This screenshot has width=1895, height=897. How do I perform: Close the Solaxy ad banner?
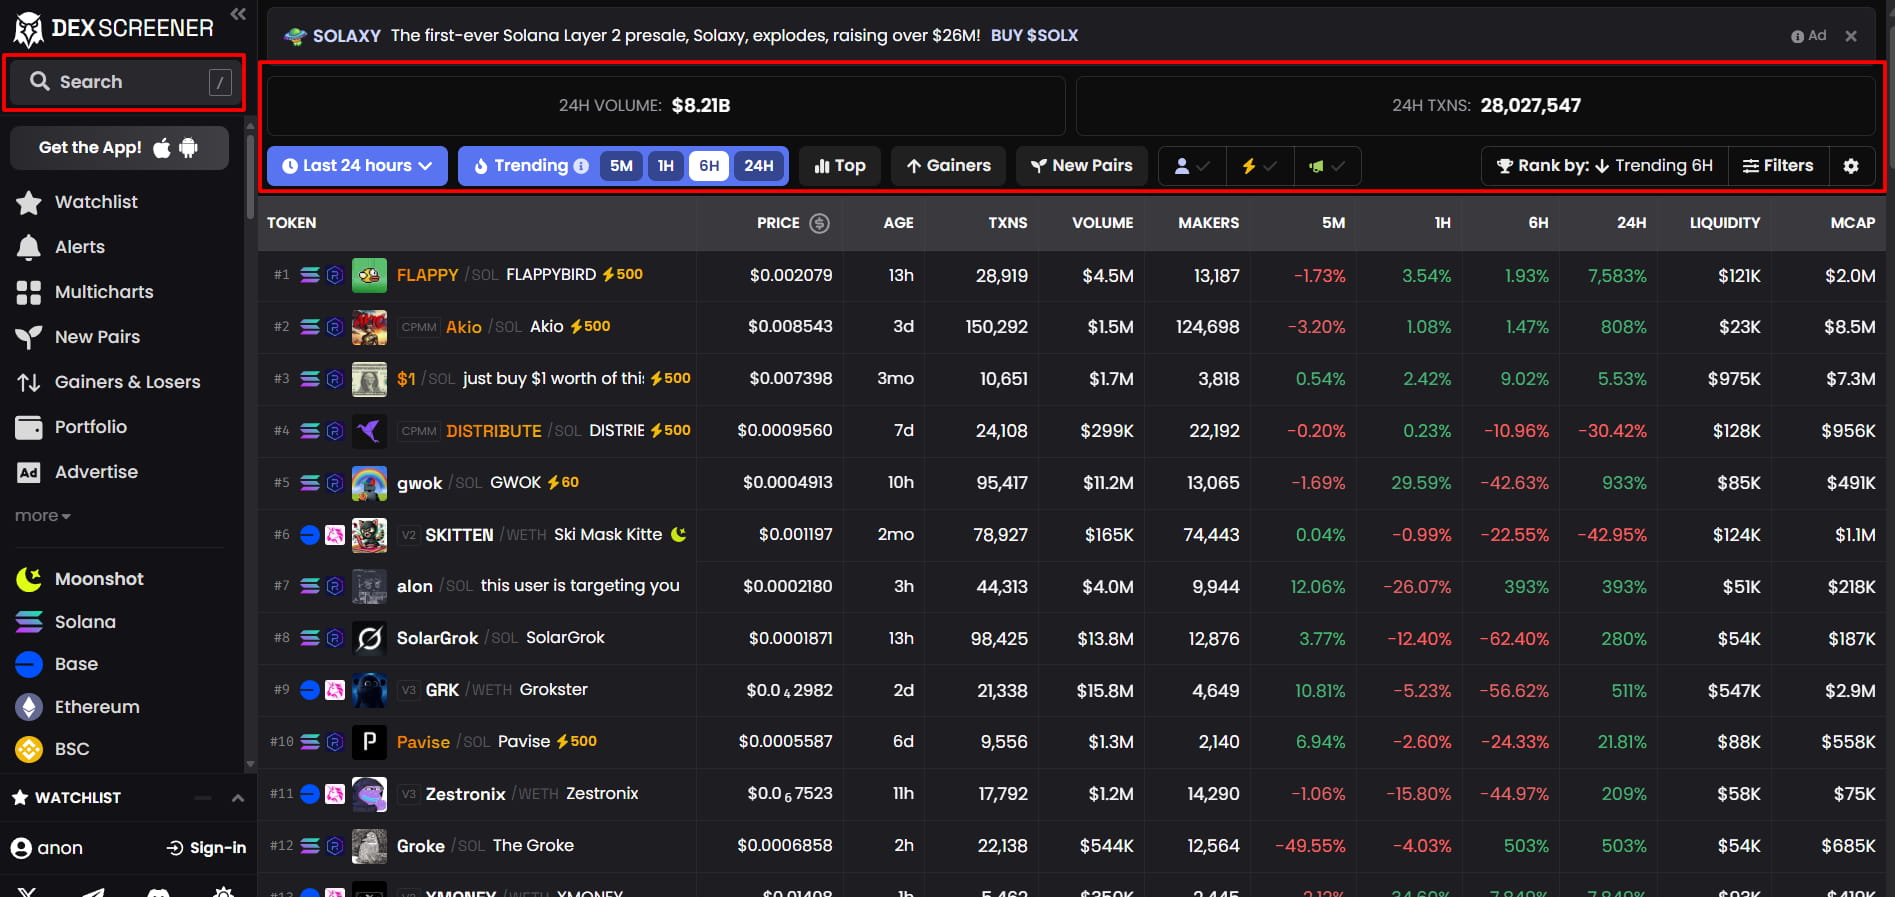pyautogui.click(x=1851, y=36)
